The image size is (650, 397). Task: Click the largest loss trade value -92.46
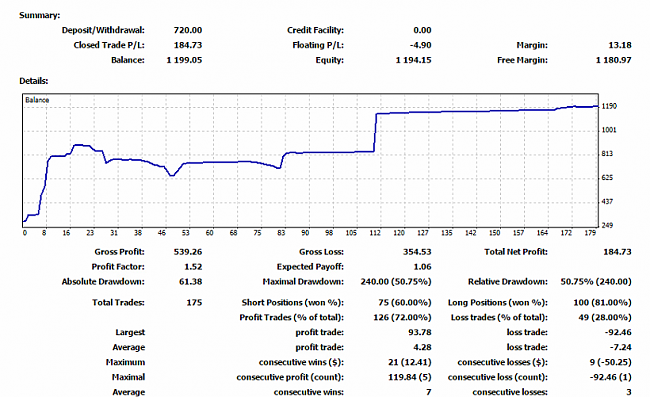(x=618, y=332)
